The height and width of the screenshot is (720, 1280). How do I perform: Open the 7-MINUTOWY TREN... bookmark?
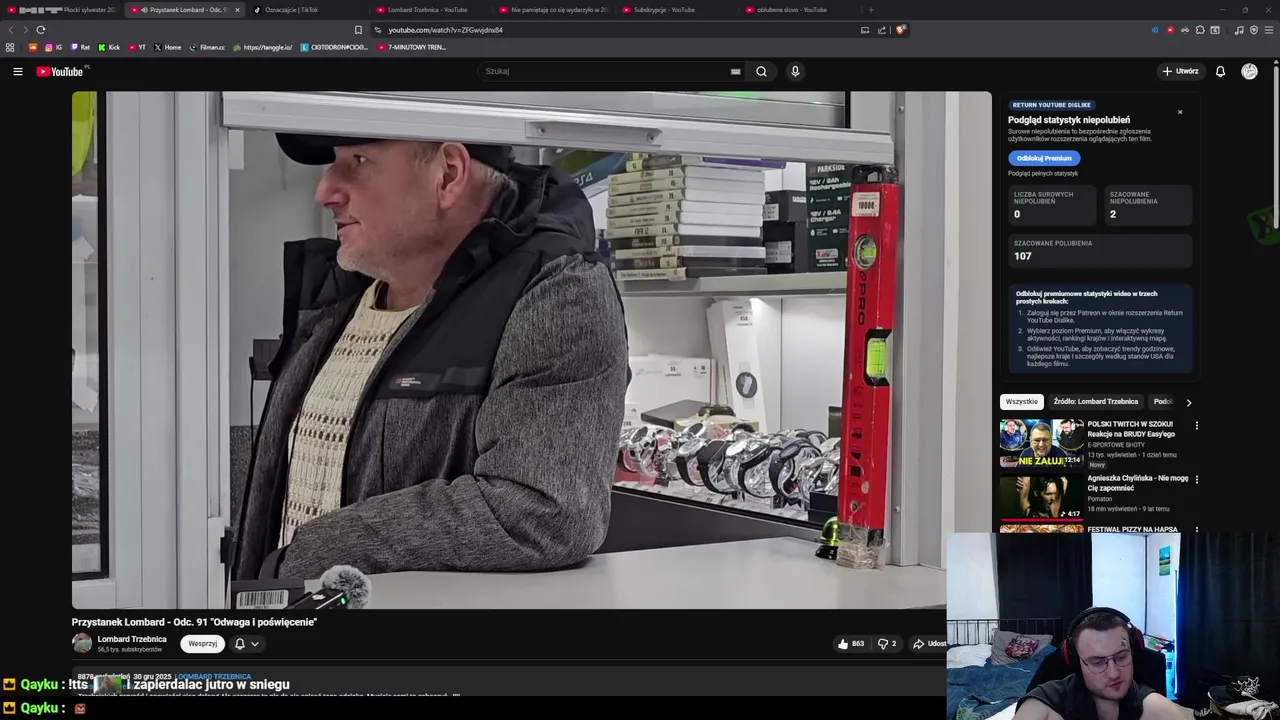tap(412, 47)
